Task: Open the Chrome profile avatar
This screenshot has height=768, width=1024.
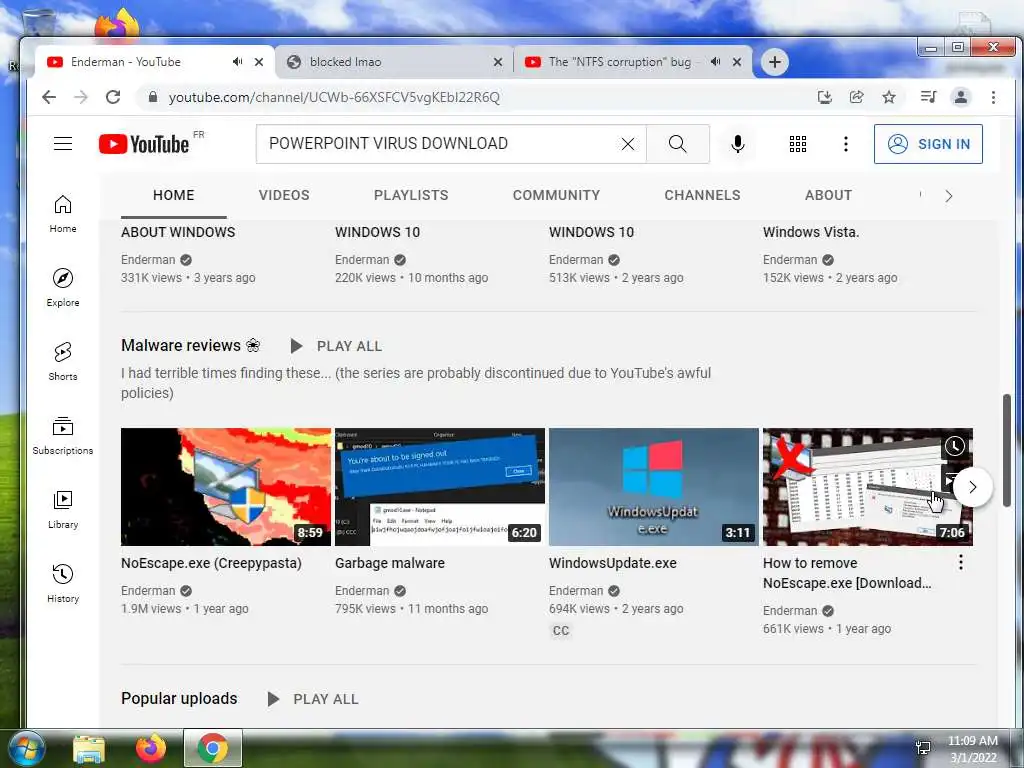Action: pyautogui.click(x=961, y=97)
